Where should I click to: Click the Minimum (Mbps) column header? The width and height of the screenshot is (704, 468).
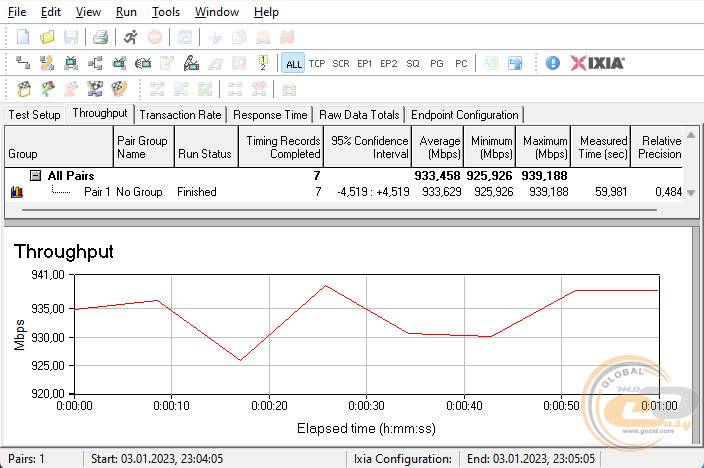[490, 147]
